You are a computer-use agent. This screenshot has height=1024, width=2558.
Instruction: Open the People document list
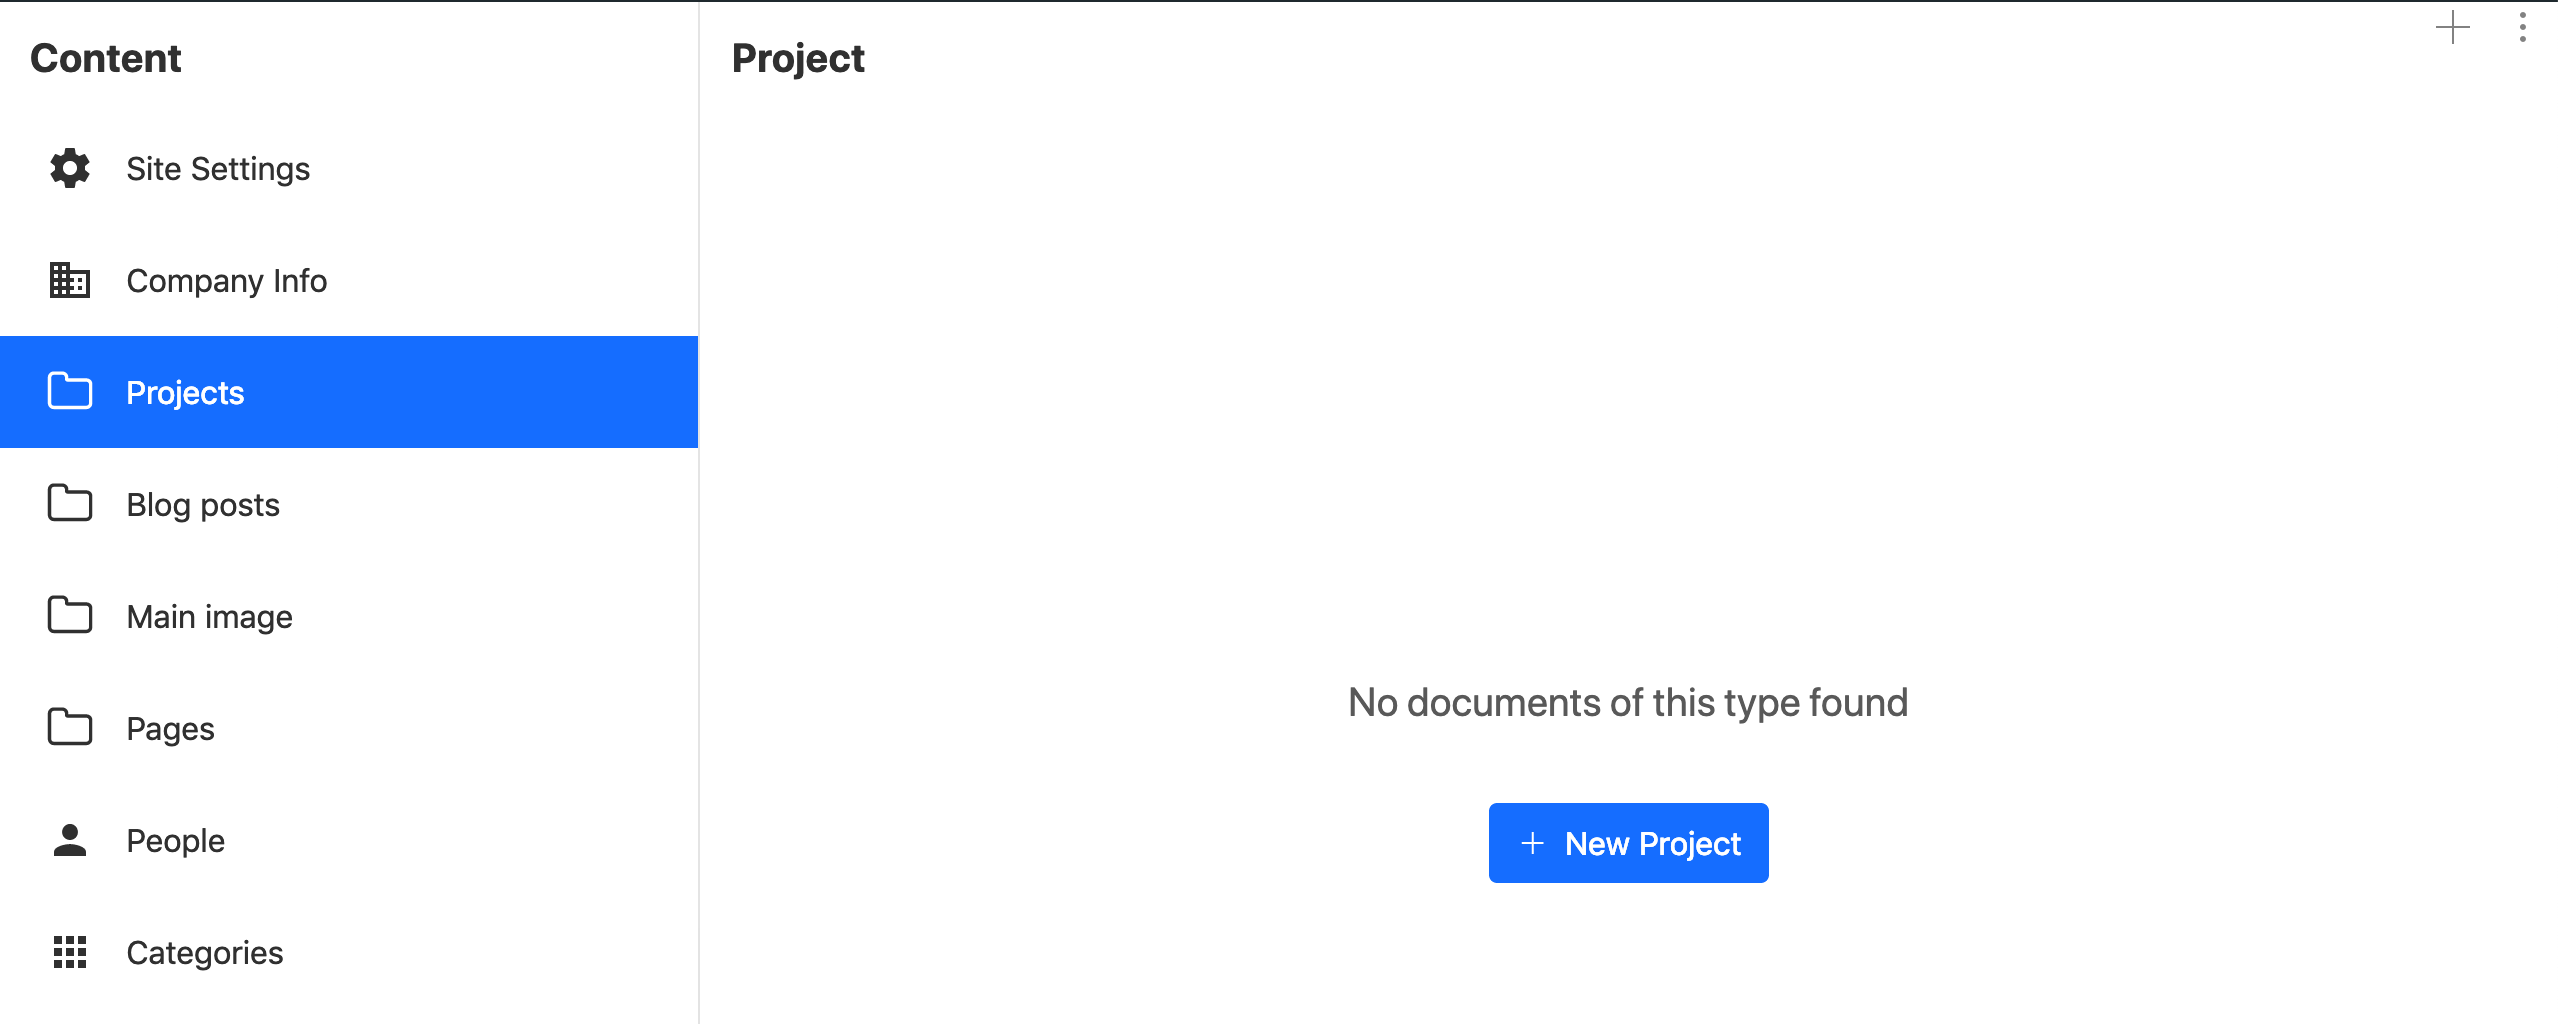tap(175, 839)
